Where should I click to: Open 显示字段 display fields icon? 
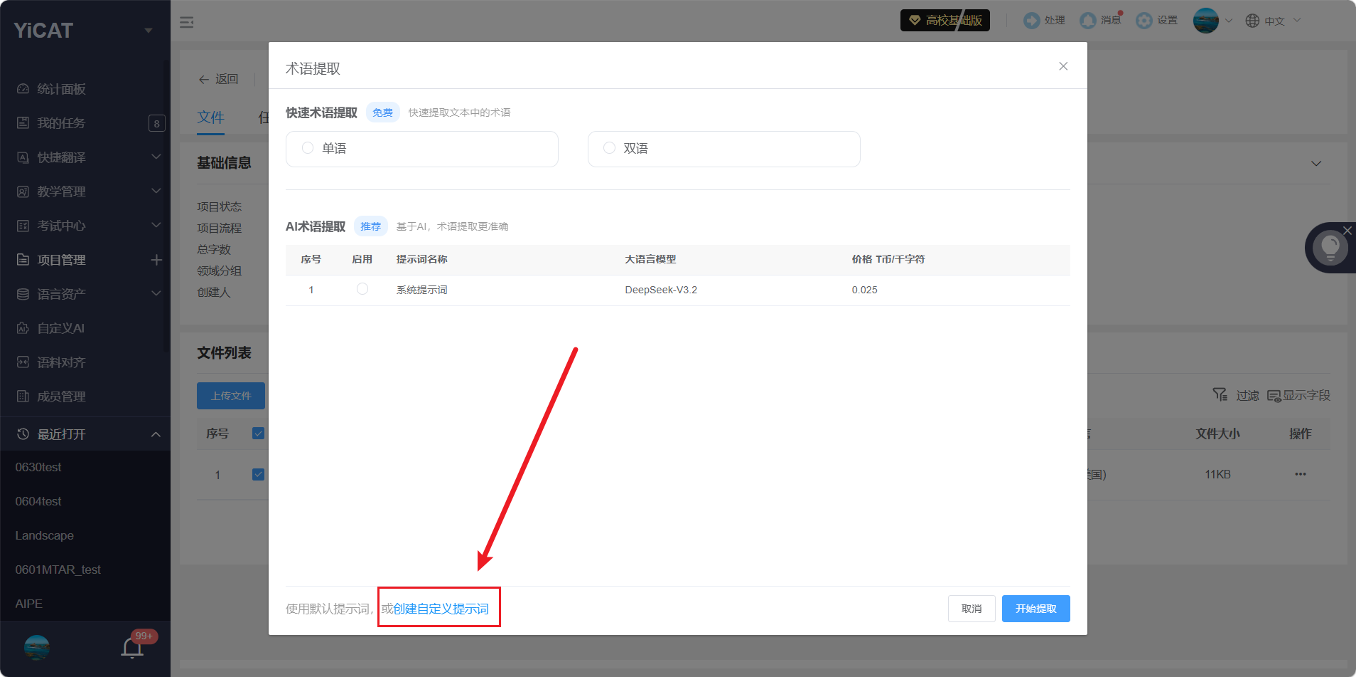(x=1274, y=395)
